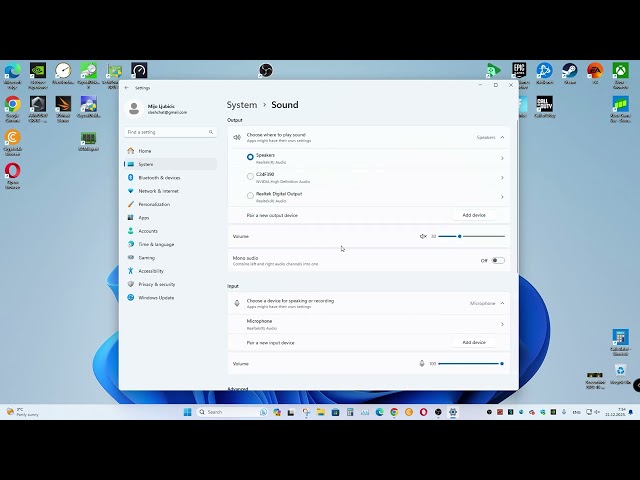
Task: Click the search magnifier in Find a setting
Action: (211, 132)
